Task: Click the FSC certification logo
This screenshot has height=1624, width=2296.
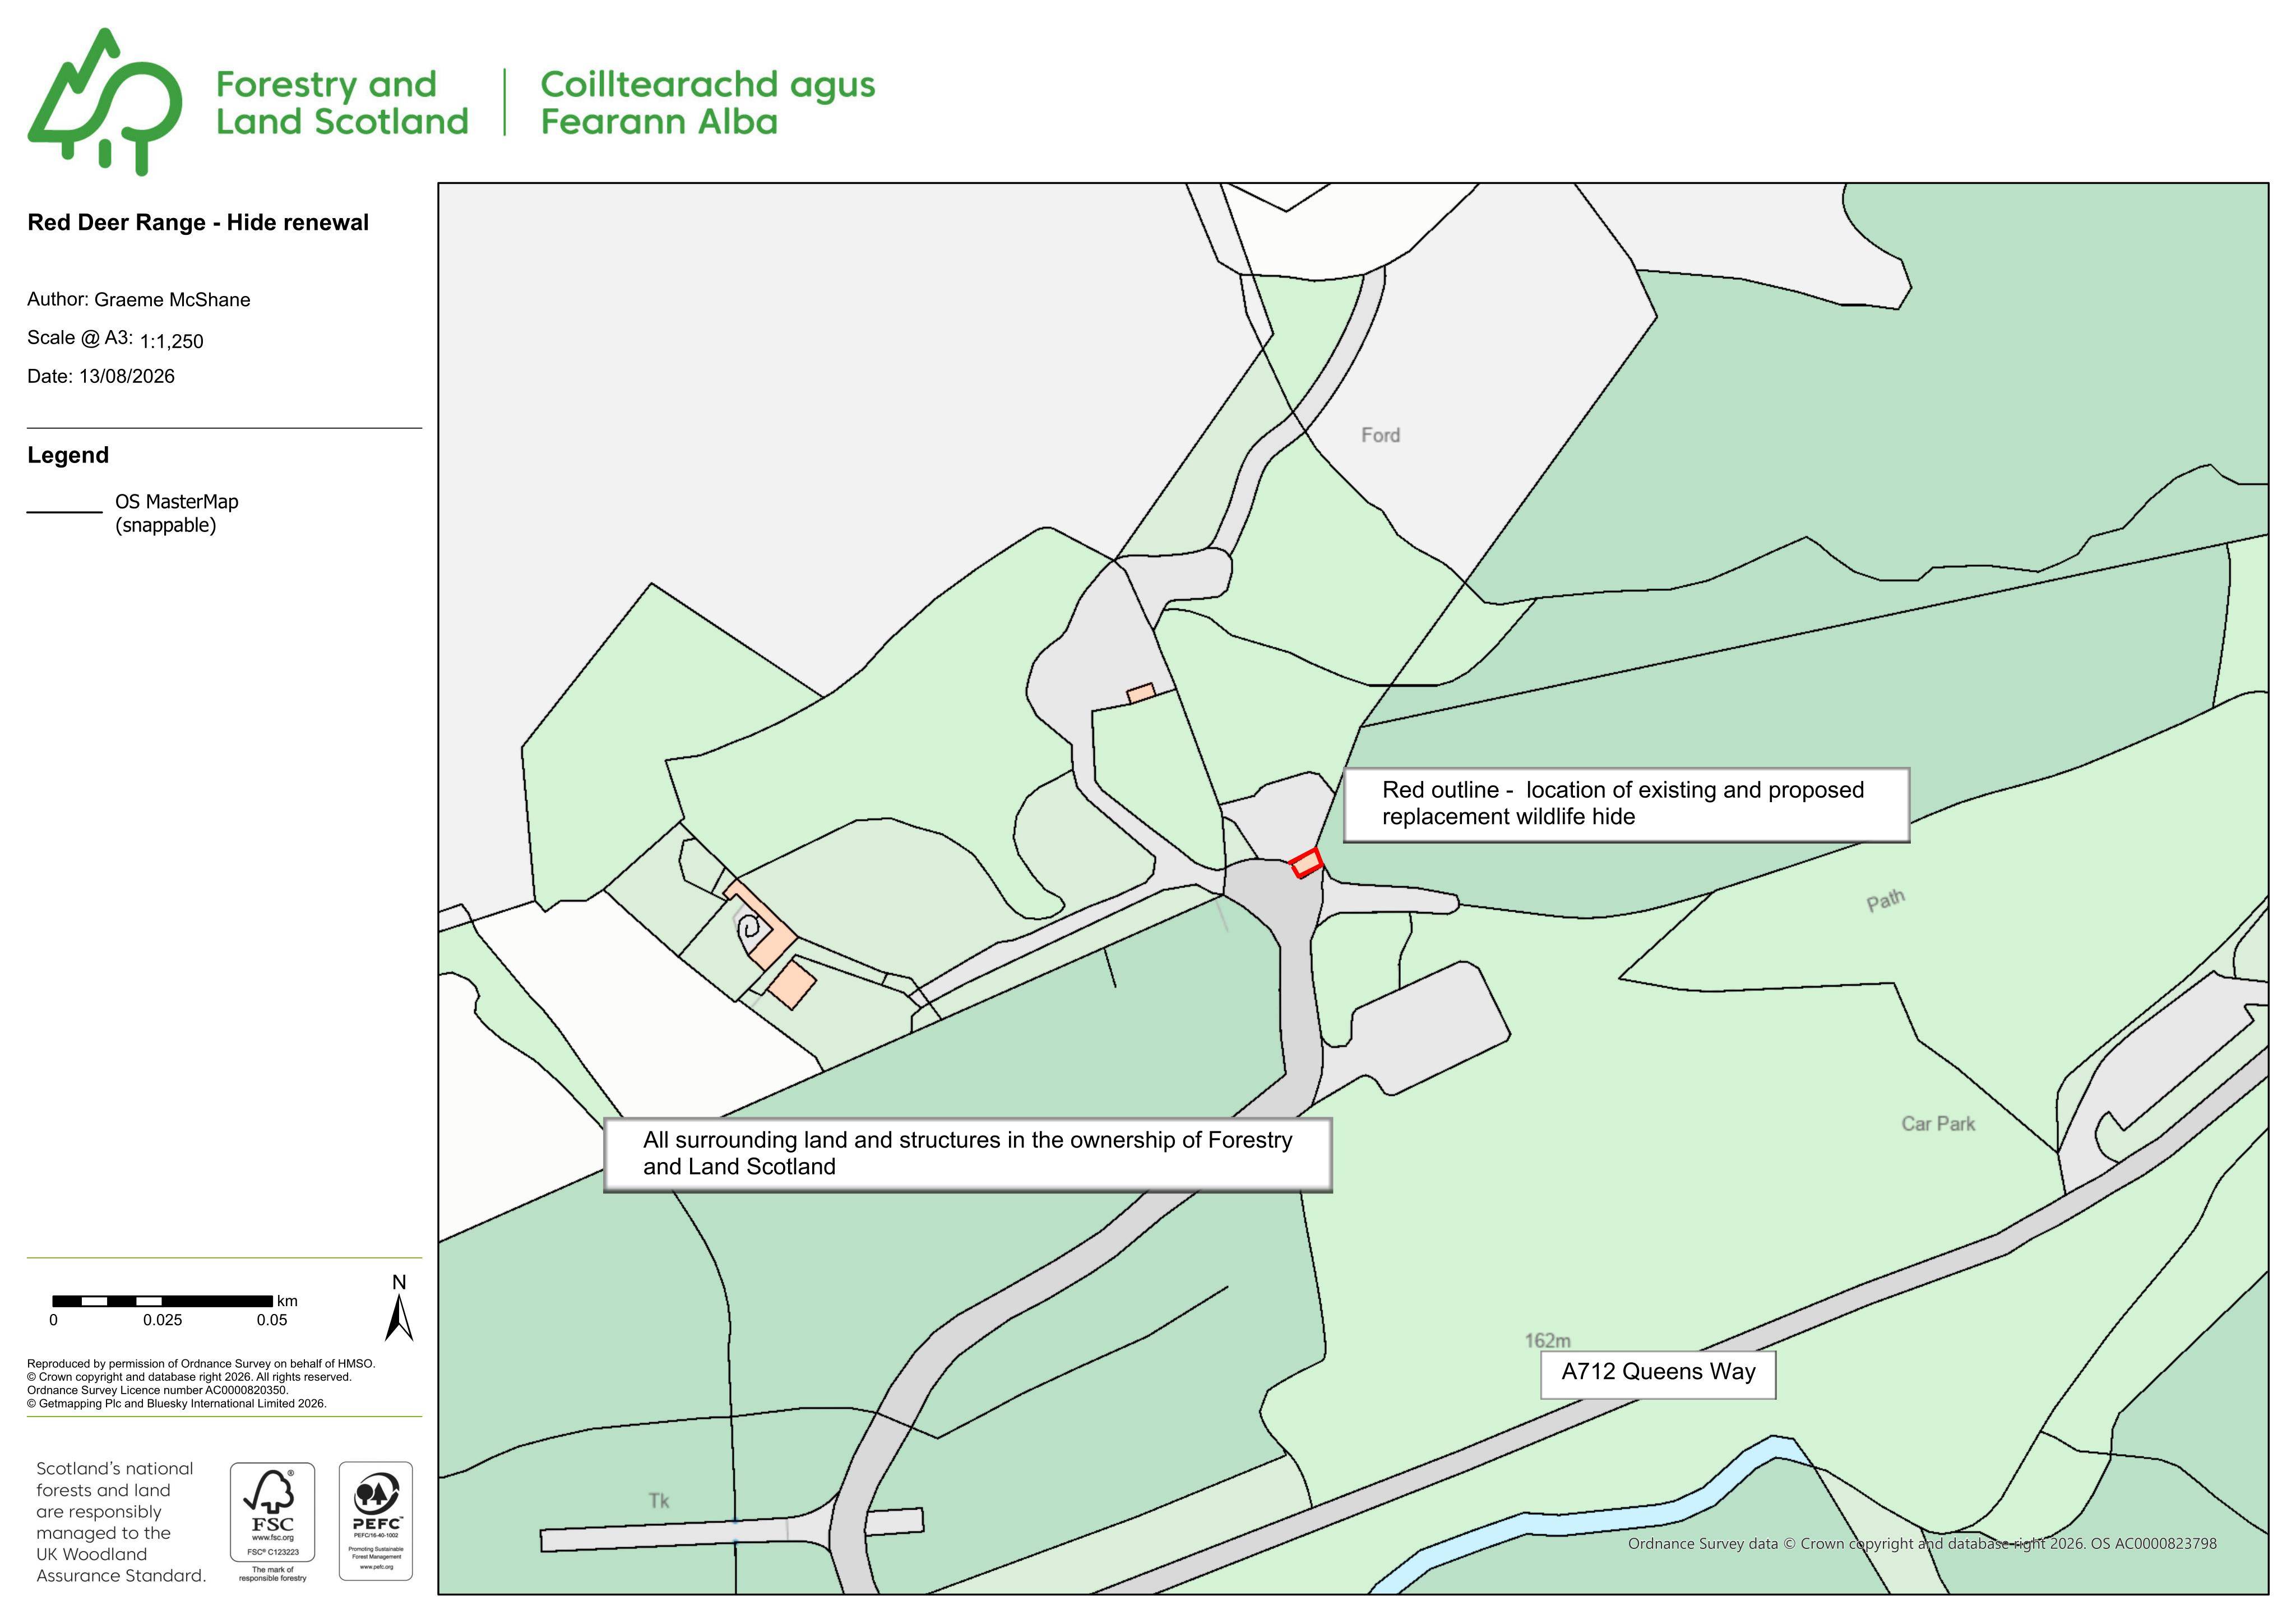Action: click(x=272, y=1522)
